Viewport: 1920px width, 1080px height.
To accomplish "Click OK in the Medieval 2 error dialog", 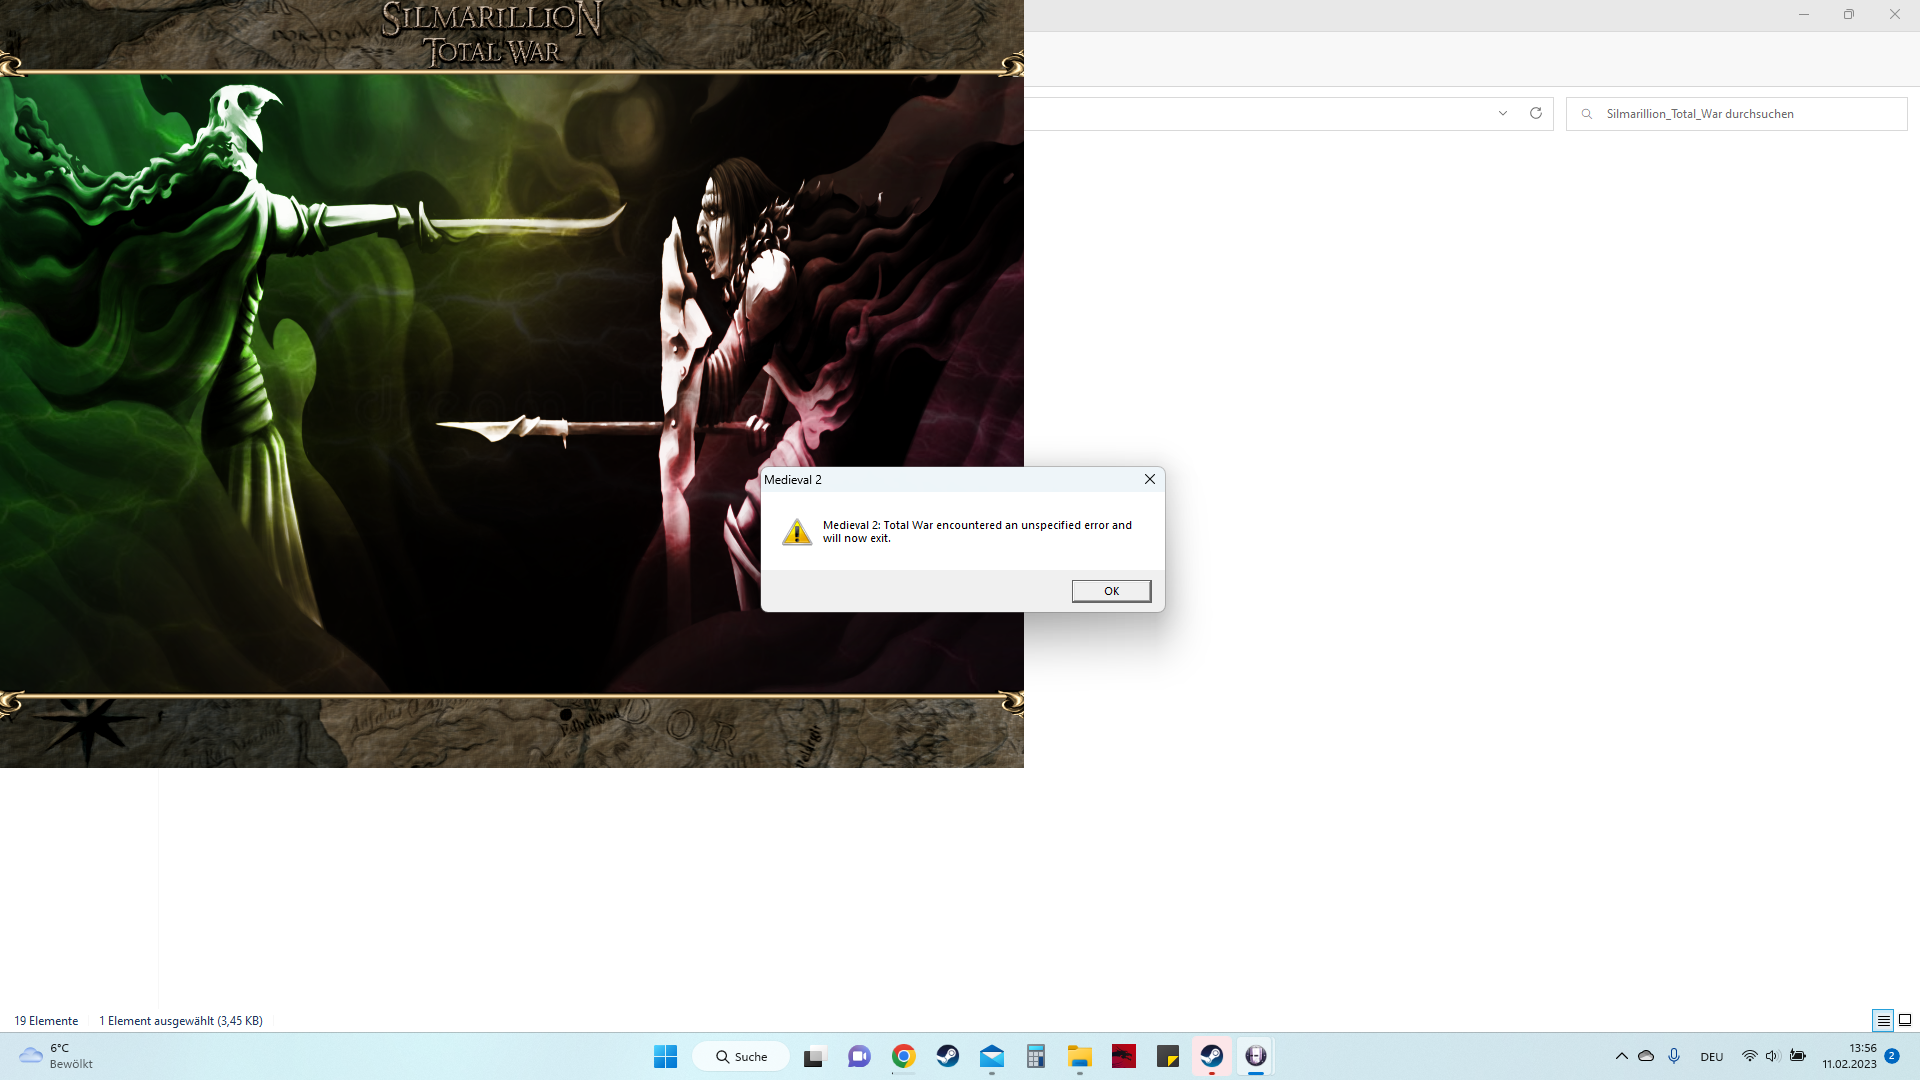I will point(1111,591).
